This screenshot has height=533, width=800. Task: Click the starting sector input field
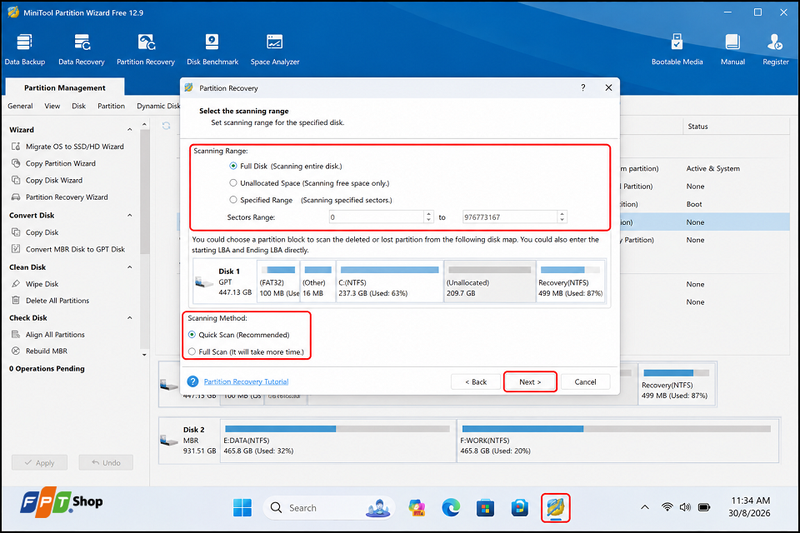click(376, 217)
